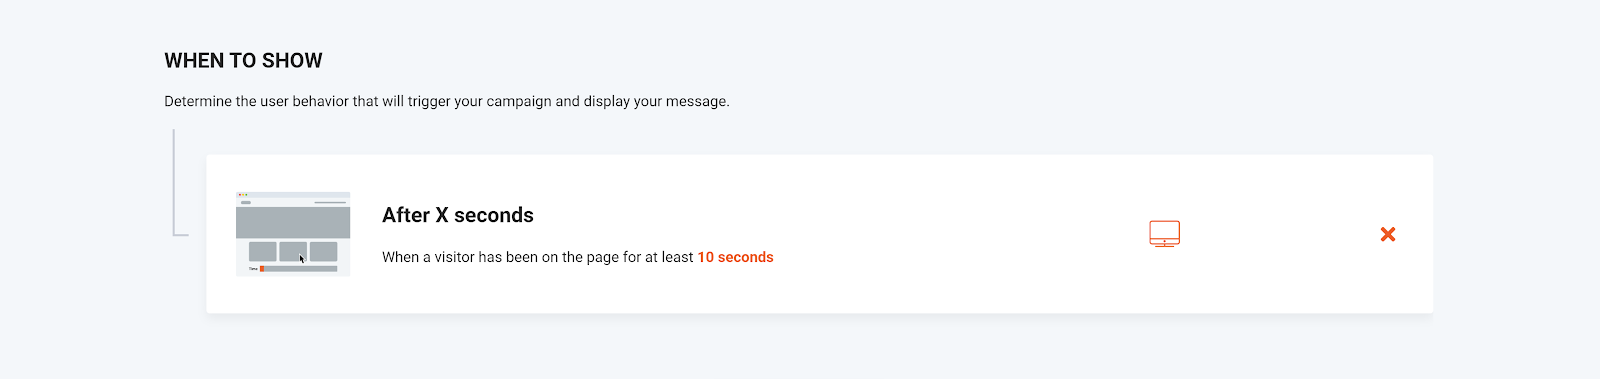Click the left gray box in thumbnail

point(262,251)
